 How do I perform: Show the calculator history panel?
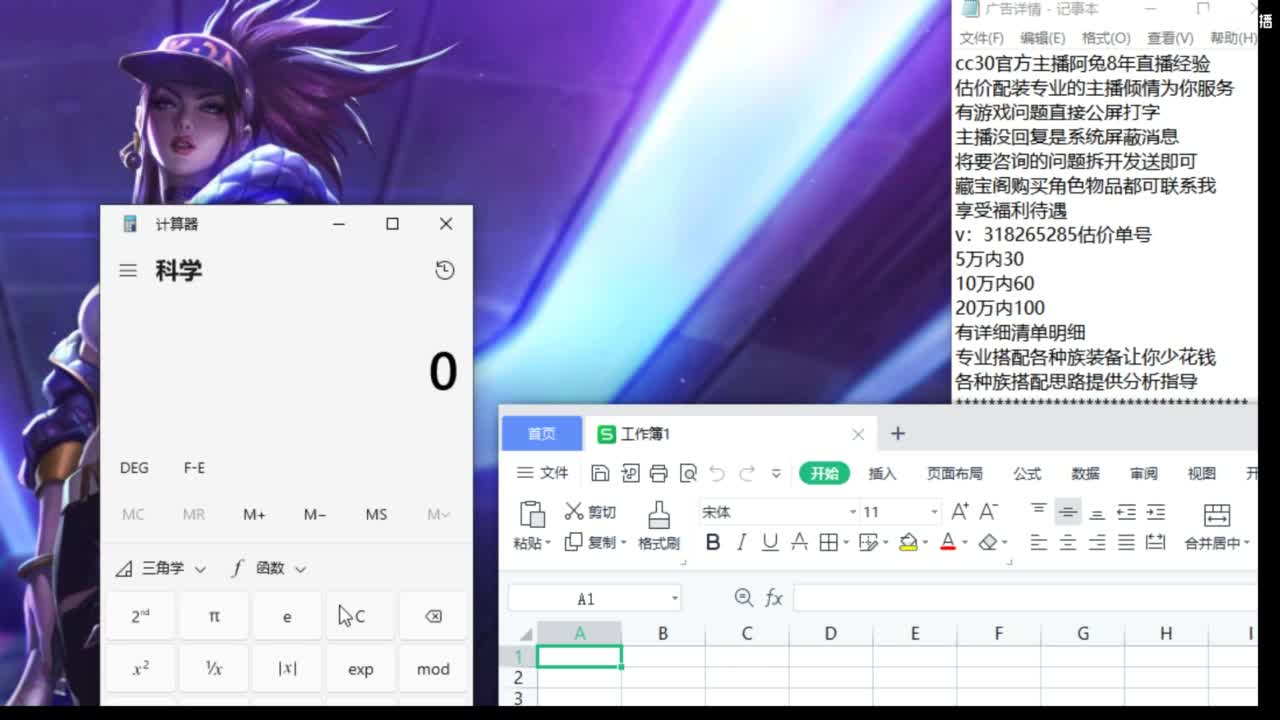(x=445, y=271)
